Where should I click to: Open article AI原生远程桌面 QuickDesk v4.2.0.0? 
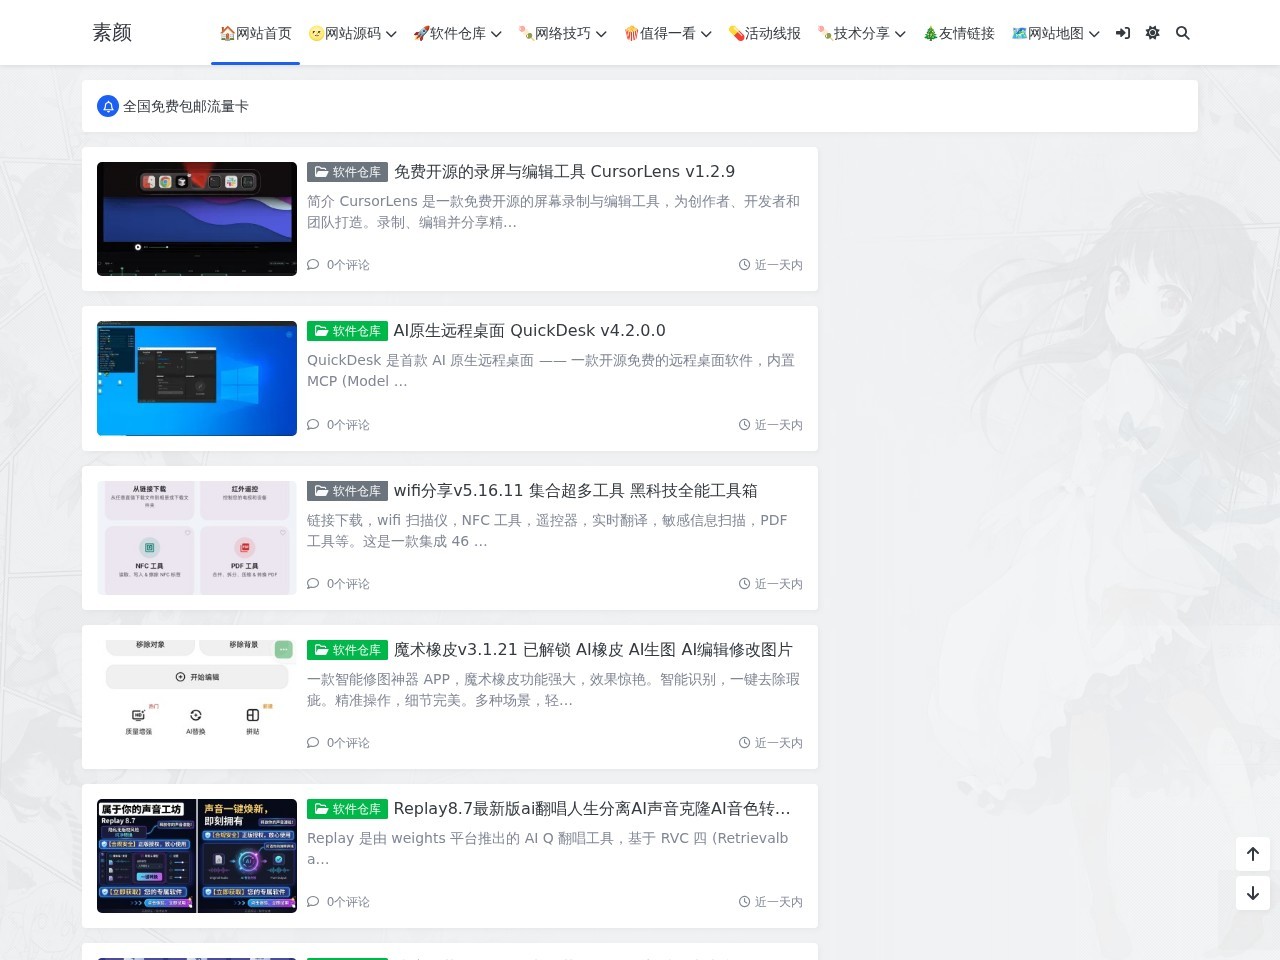pyautogui.click(x=529, y=331)
